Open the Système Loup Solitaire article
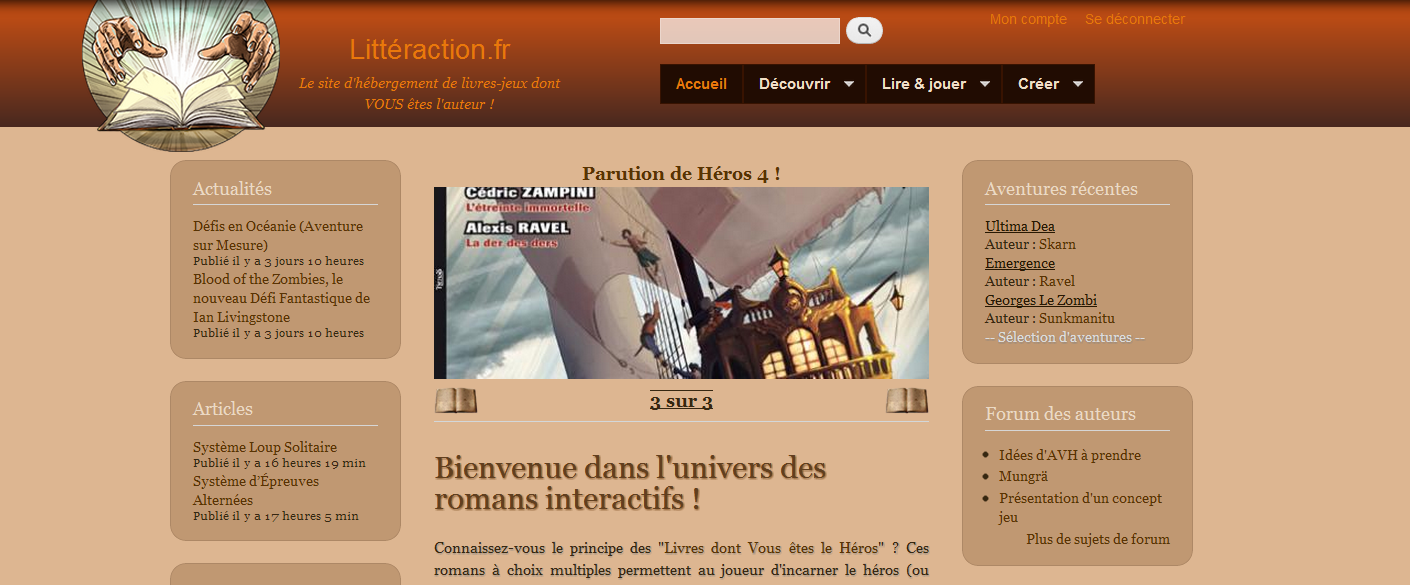This screenshot has height=585, width=1410. (264, 447)
